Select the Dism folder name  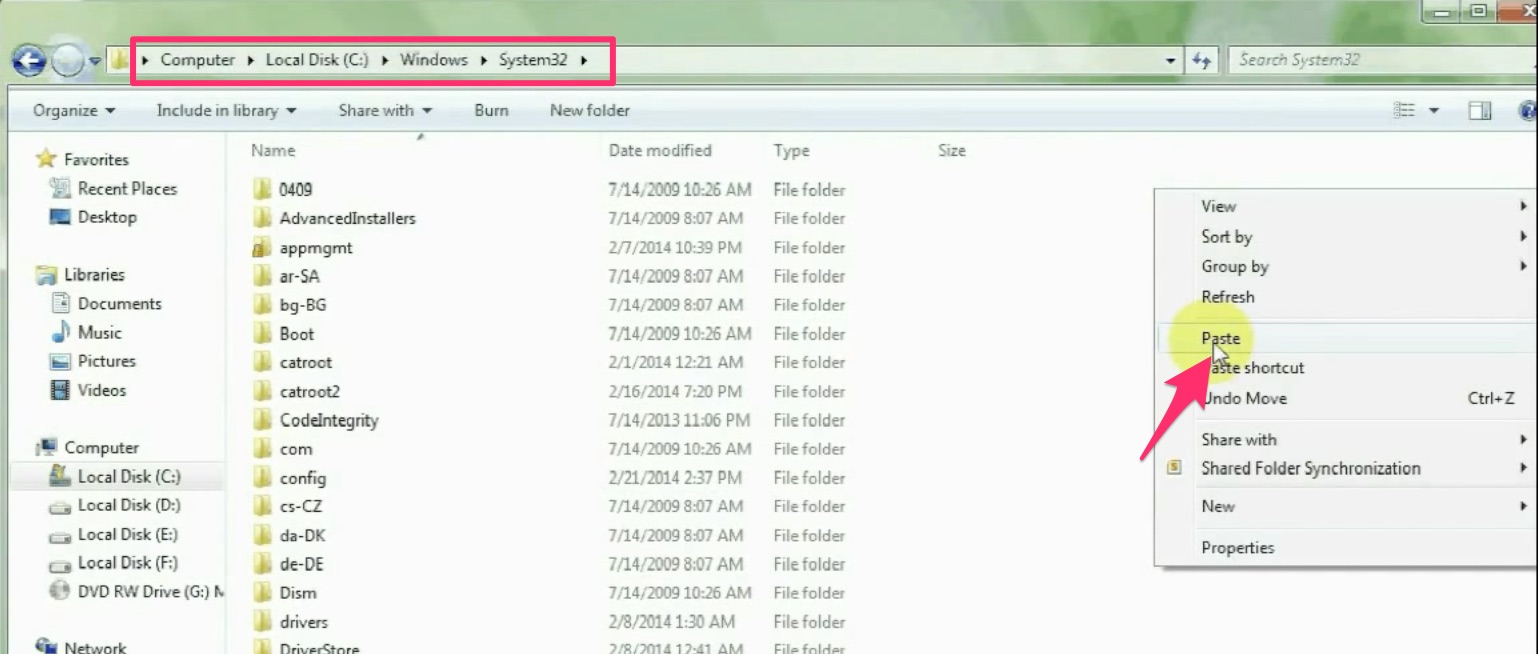[298, 593]
